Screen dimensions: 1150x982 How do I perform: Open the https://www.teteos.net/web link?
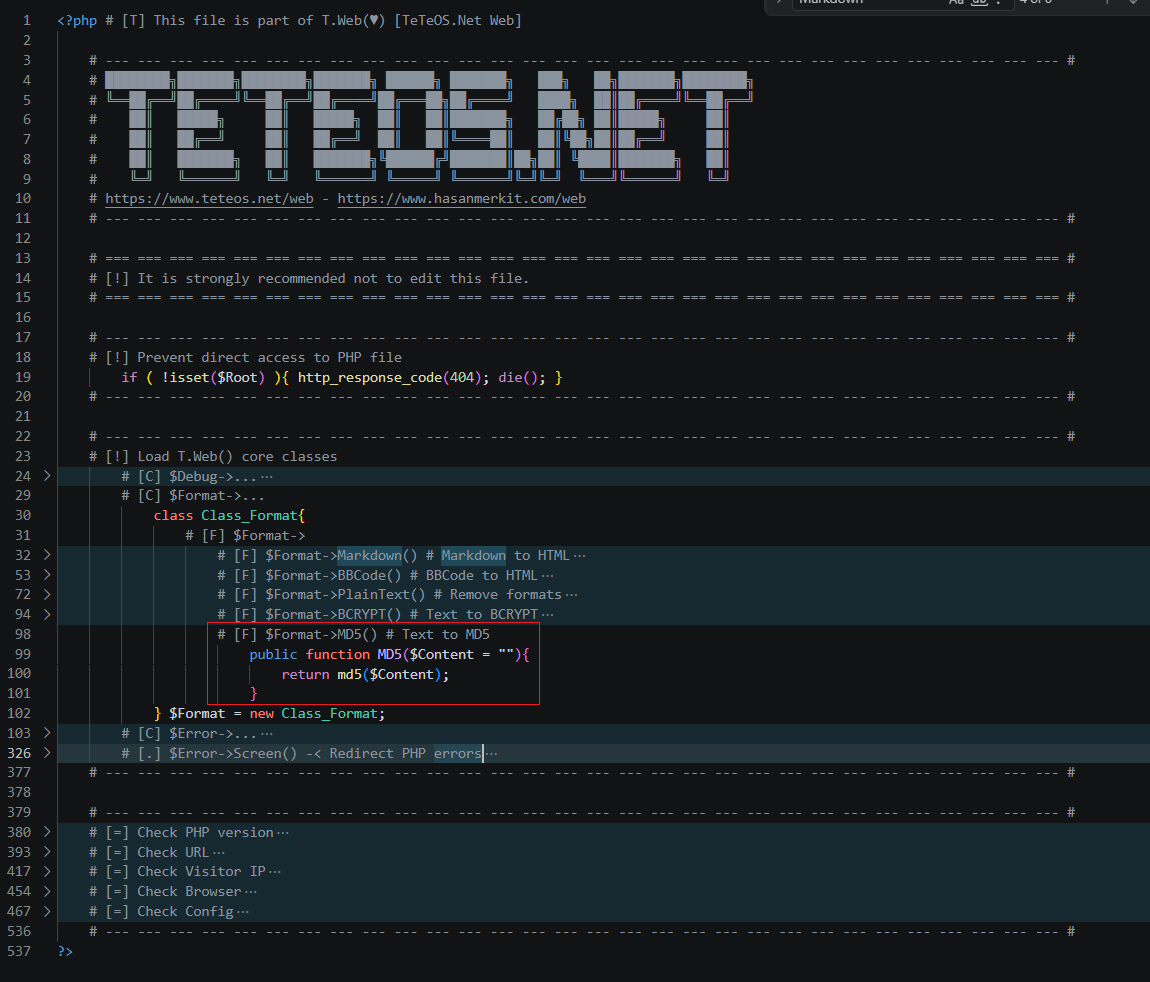[209, 199]
